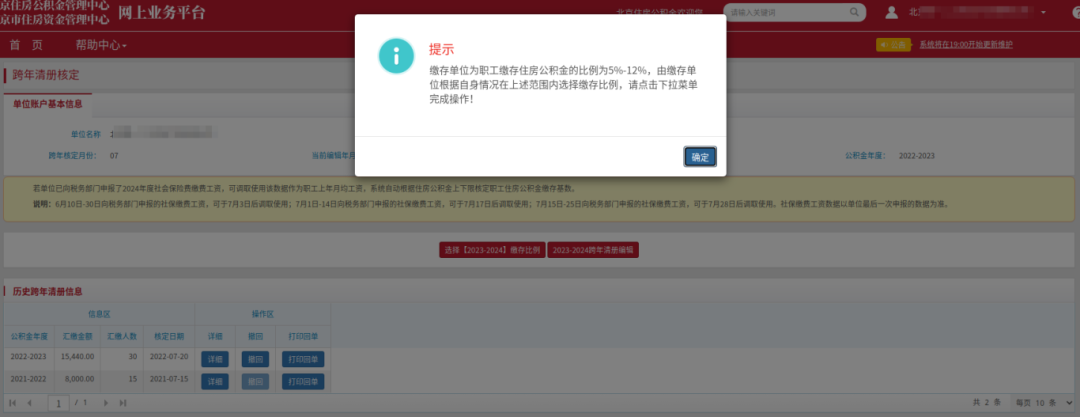
Task: Go to the next page with the pager arrow
Action: tap(106, 403)
